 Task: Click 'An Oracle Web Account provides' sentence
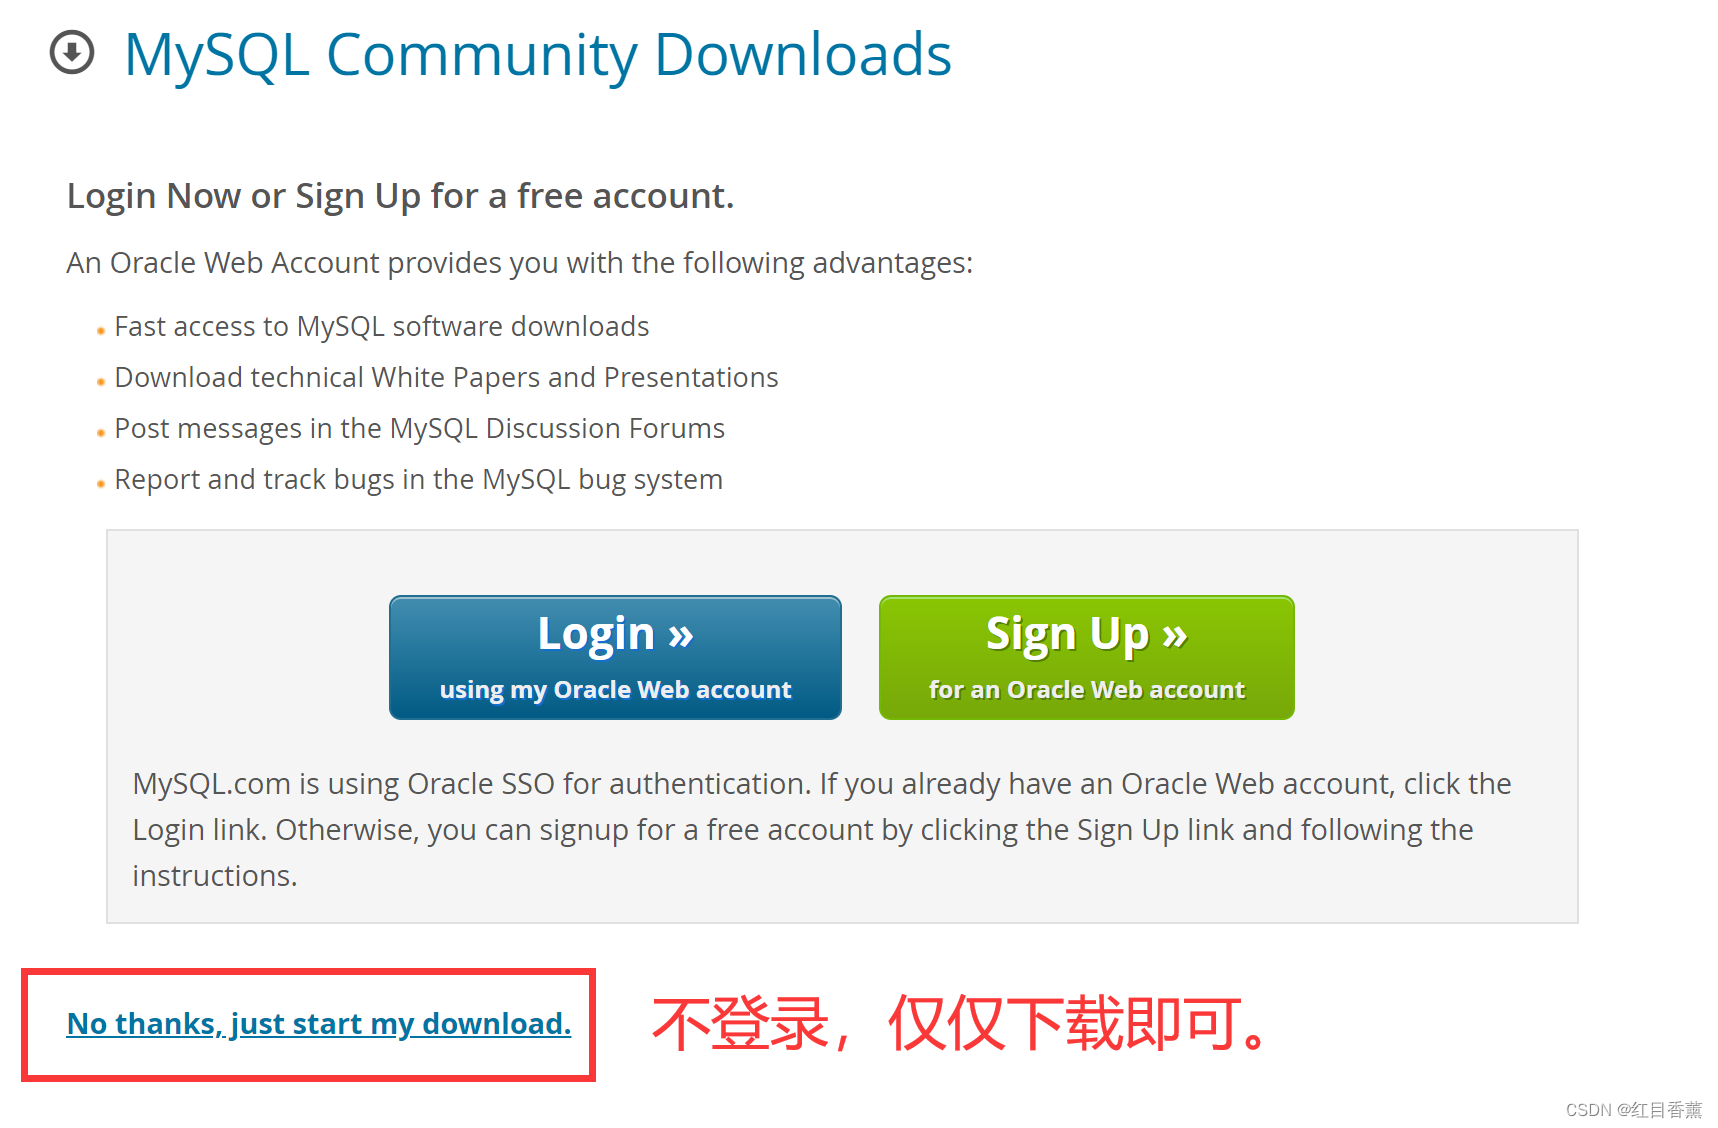pos(520,263)
